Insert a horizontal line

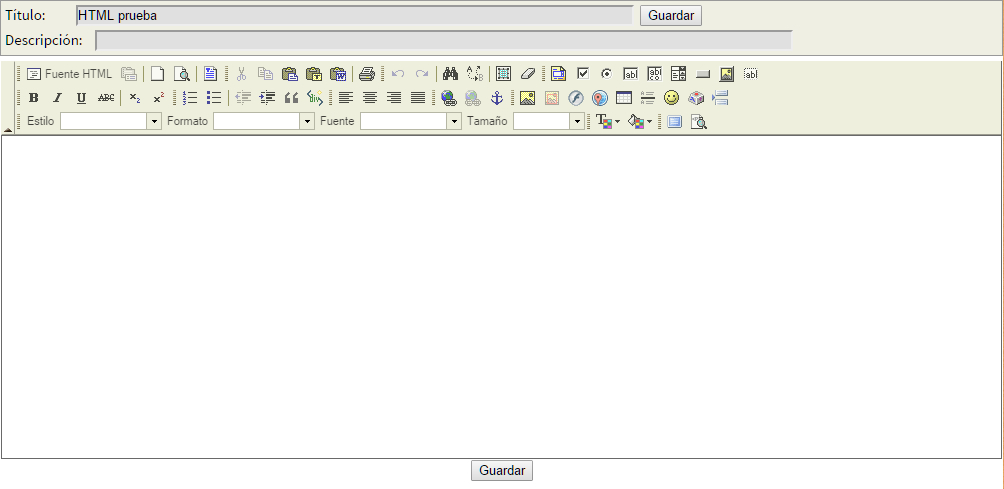point(647,98)
